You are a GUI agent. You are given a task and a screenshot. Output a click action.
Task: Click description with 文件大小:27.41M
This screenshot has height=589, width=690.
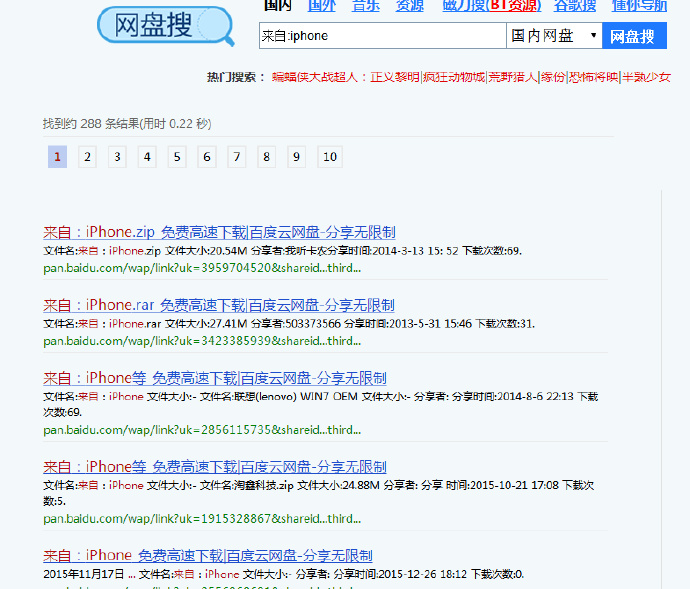click(289, 324)
